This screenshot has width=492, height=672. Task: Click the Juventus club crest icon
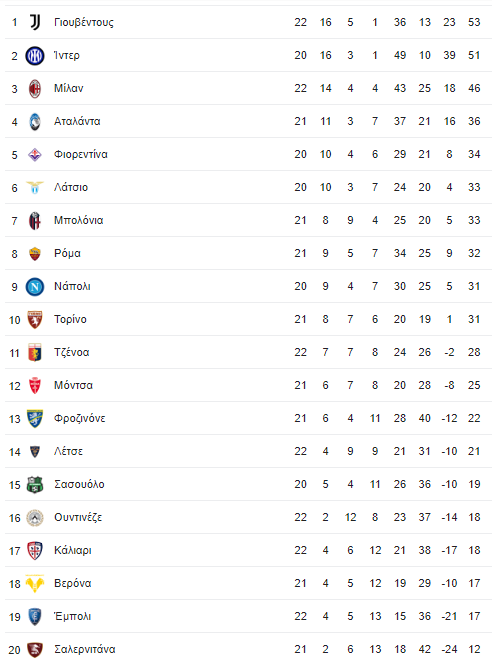coord(35,22)
